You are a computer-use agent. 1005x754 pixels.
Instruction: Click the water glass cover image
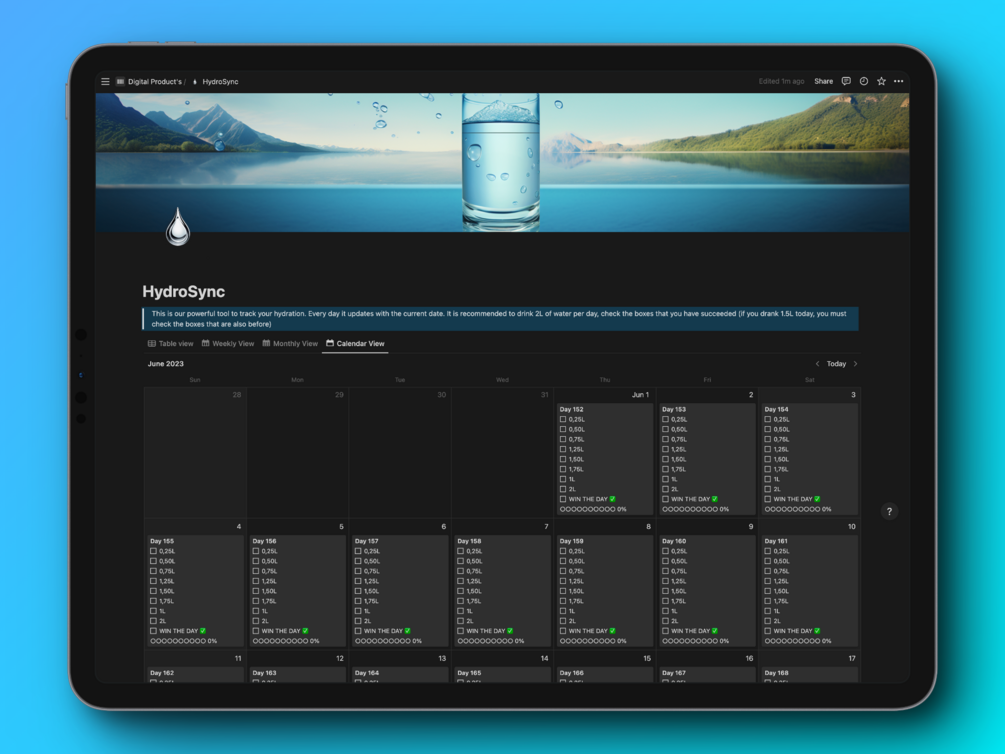(x=501, y=162)
